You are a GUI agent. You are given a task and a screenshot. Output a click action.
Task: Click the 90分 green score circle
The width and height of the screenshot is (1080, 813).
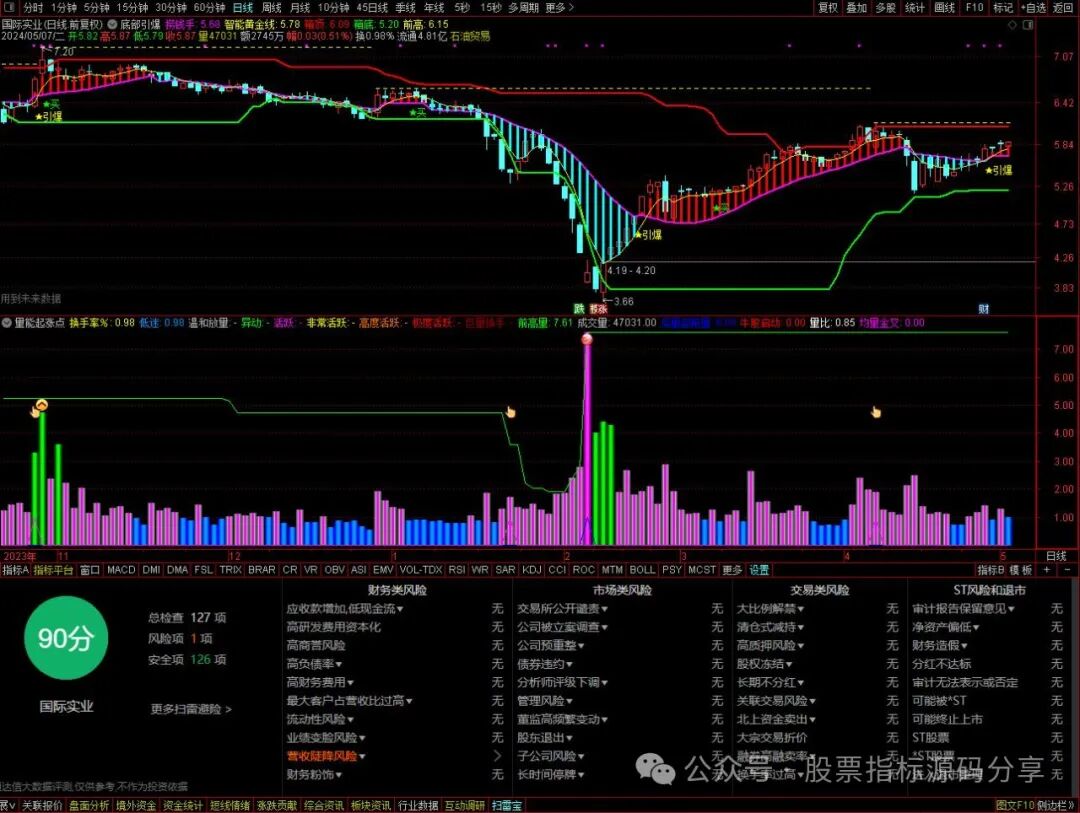(x=65, y=638)
